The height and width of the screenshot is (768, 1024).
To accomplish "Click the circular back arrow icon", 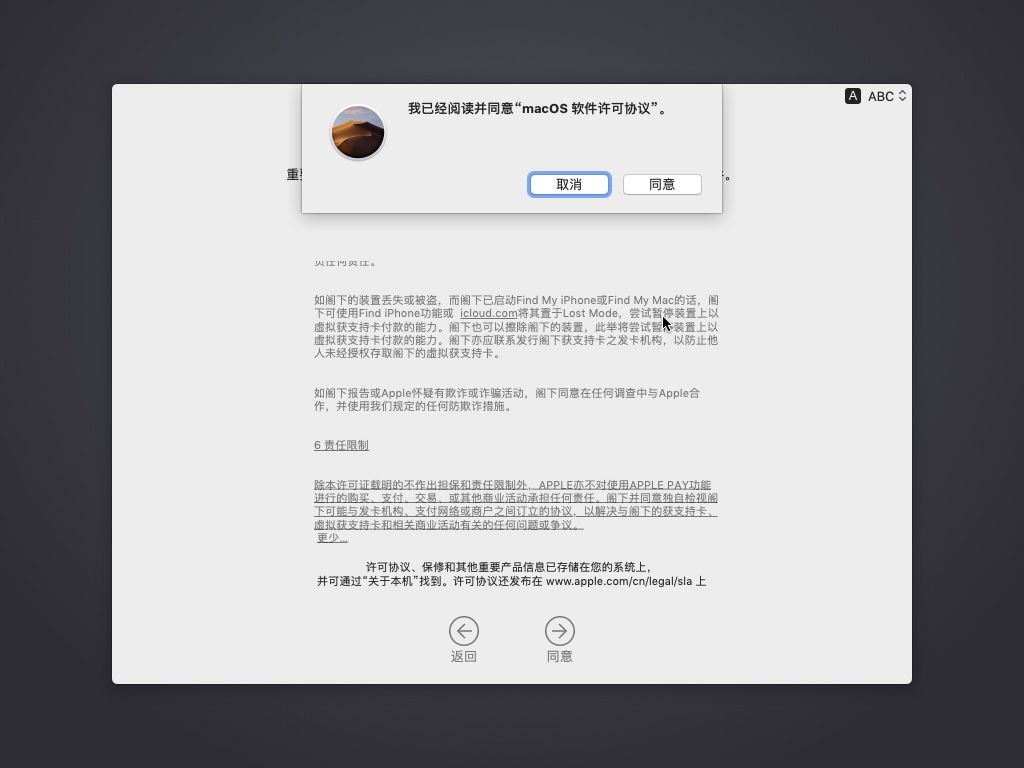I will click(464, 631).
